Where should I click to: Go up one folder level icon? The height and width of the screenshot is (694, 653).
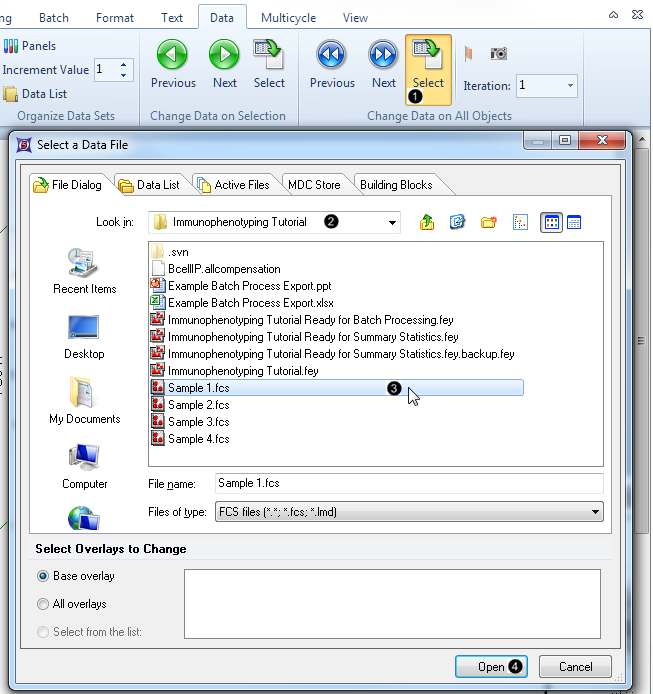(427, 222)
